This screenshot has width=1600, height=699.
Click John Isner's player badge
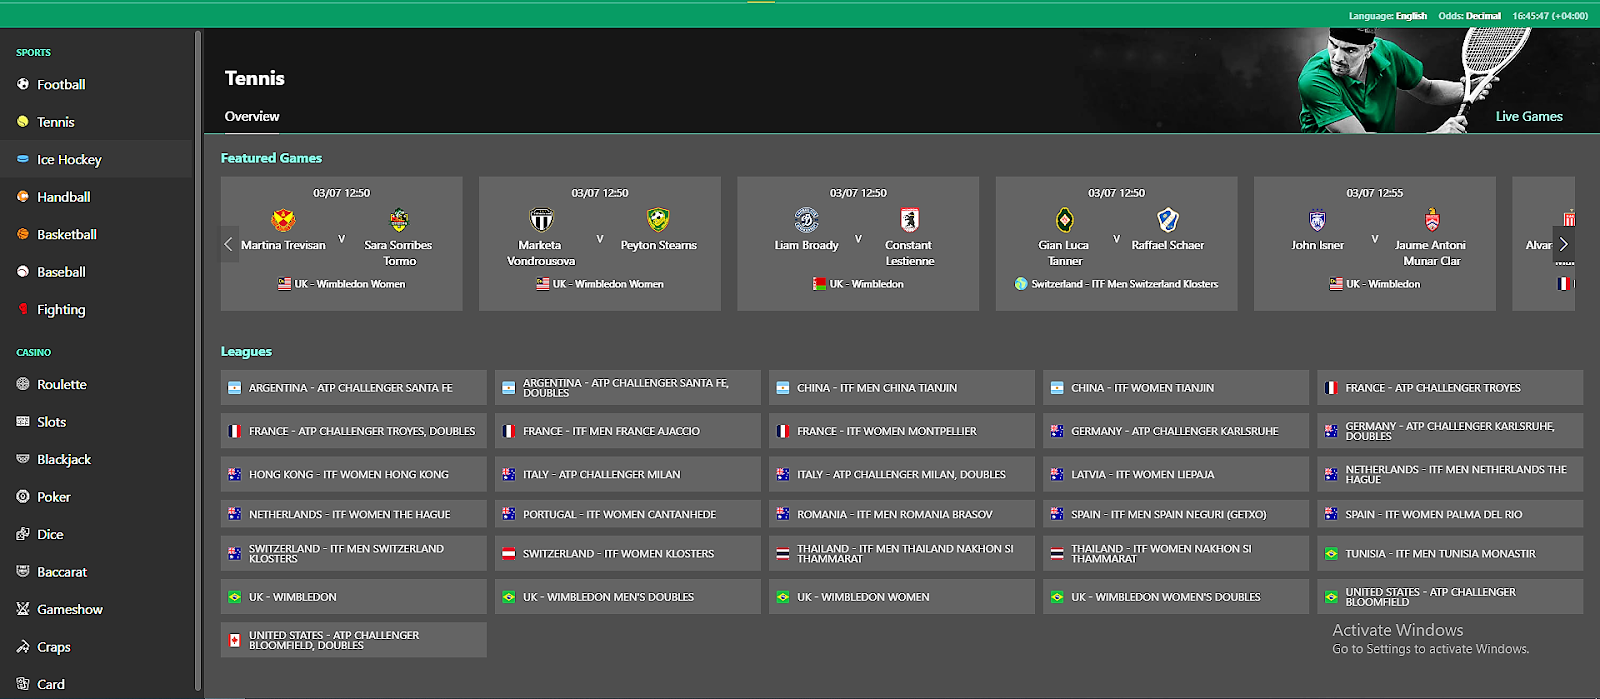click(1317, 220)
